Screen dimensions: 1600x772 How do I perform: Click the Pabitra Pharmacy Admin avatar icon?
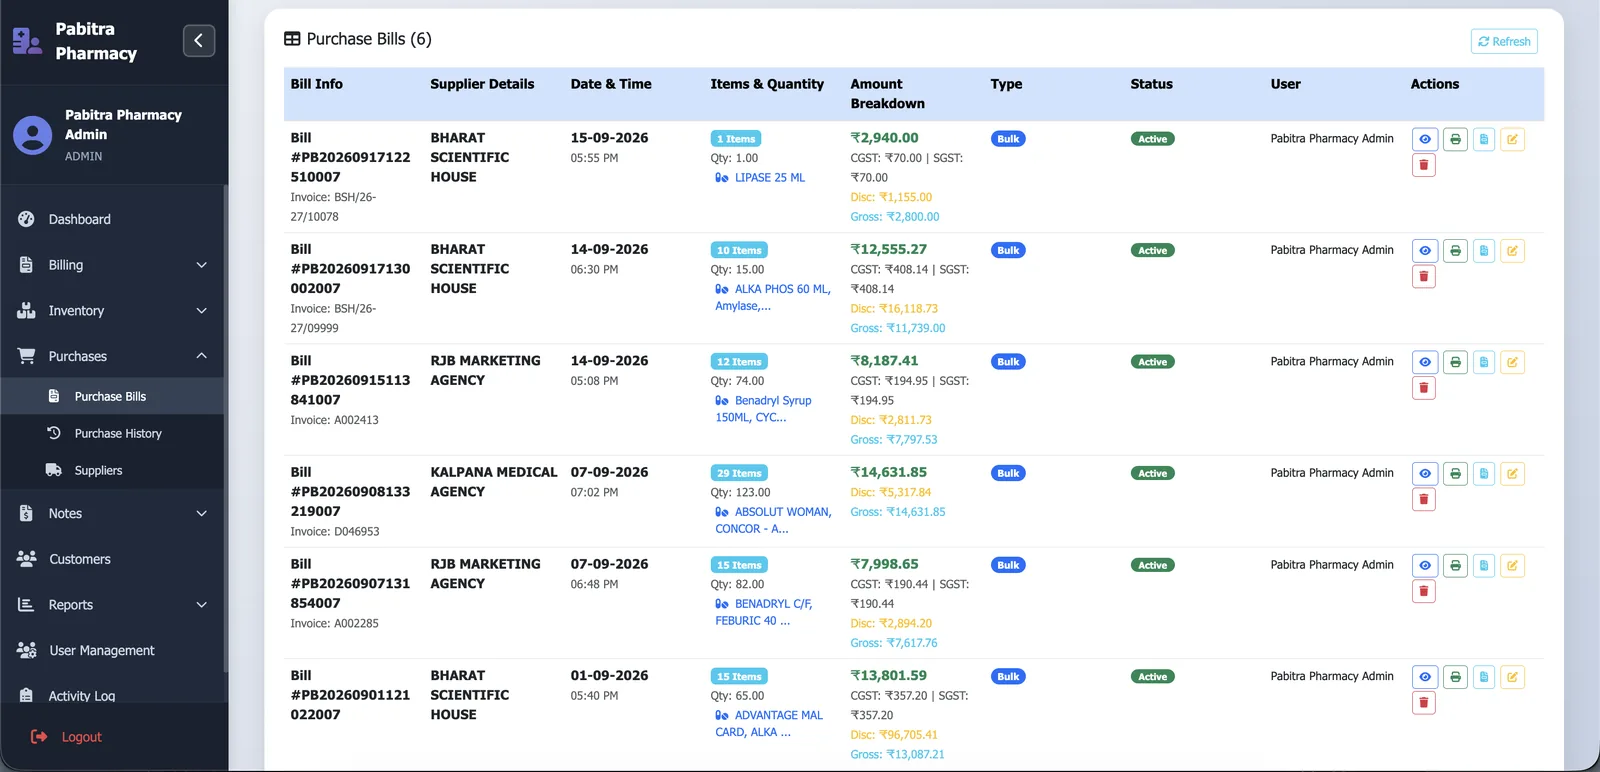32,135
